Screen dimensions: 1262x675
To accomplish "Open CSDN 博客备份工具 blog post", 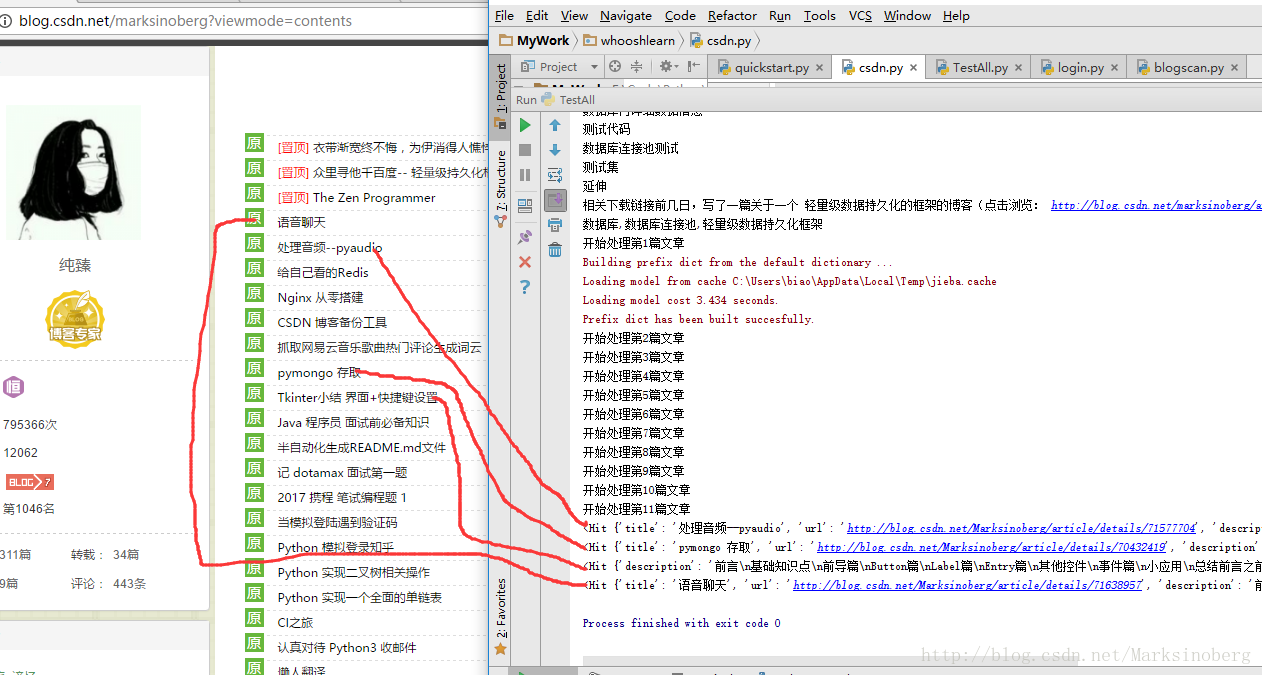I will [332, 322].
